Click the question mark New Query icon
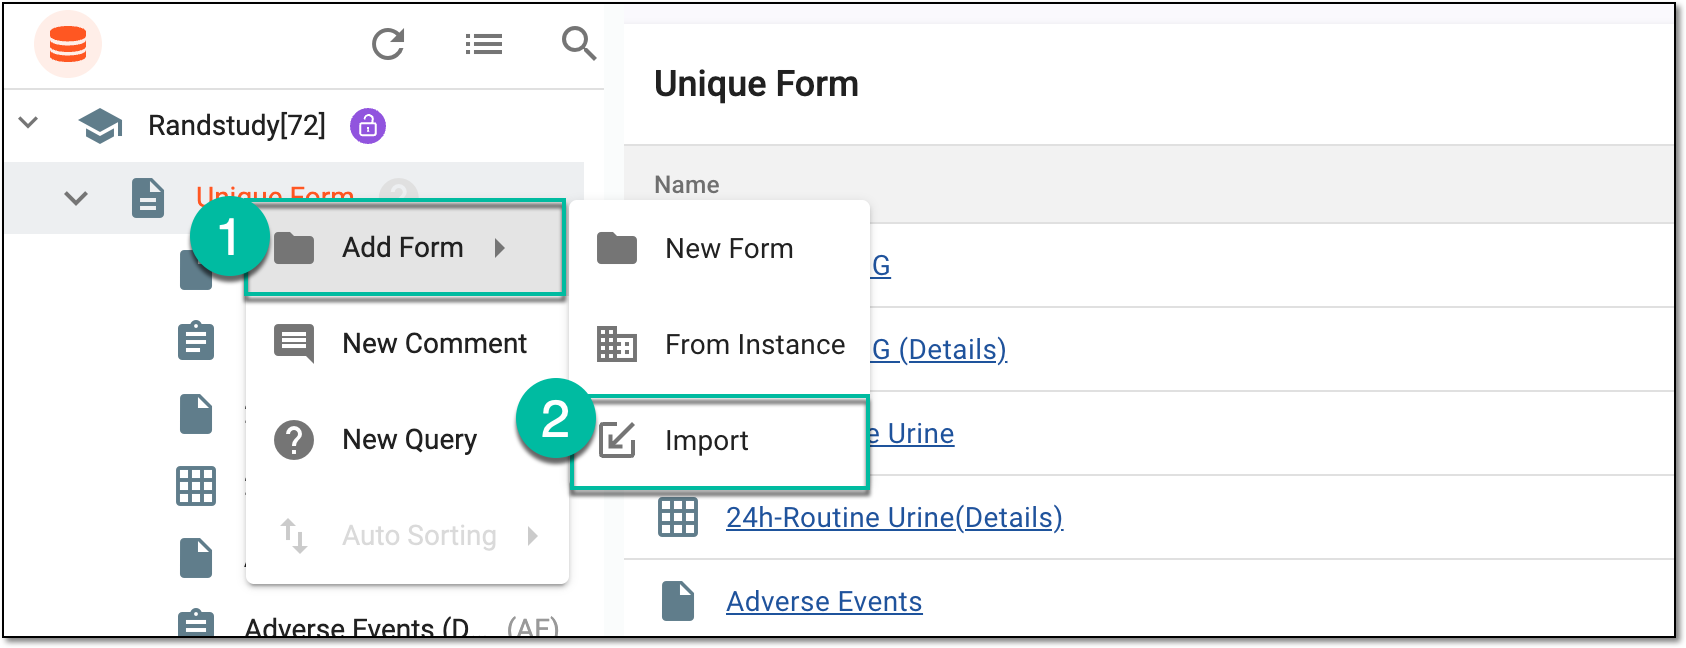1686x648 pixels. (294, 440)
